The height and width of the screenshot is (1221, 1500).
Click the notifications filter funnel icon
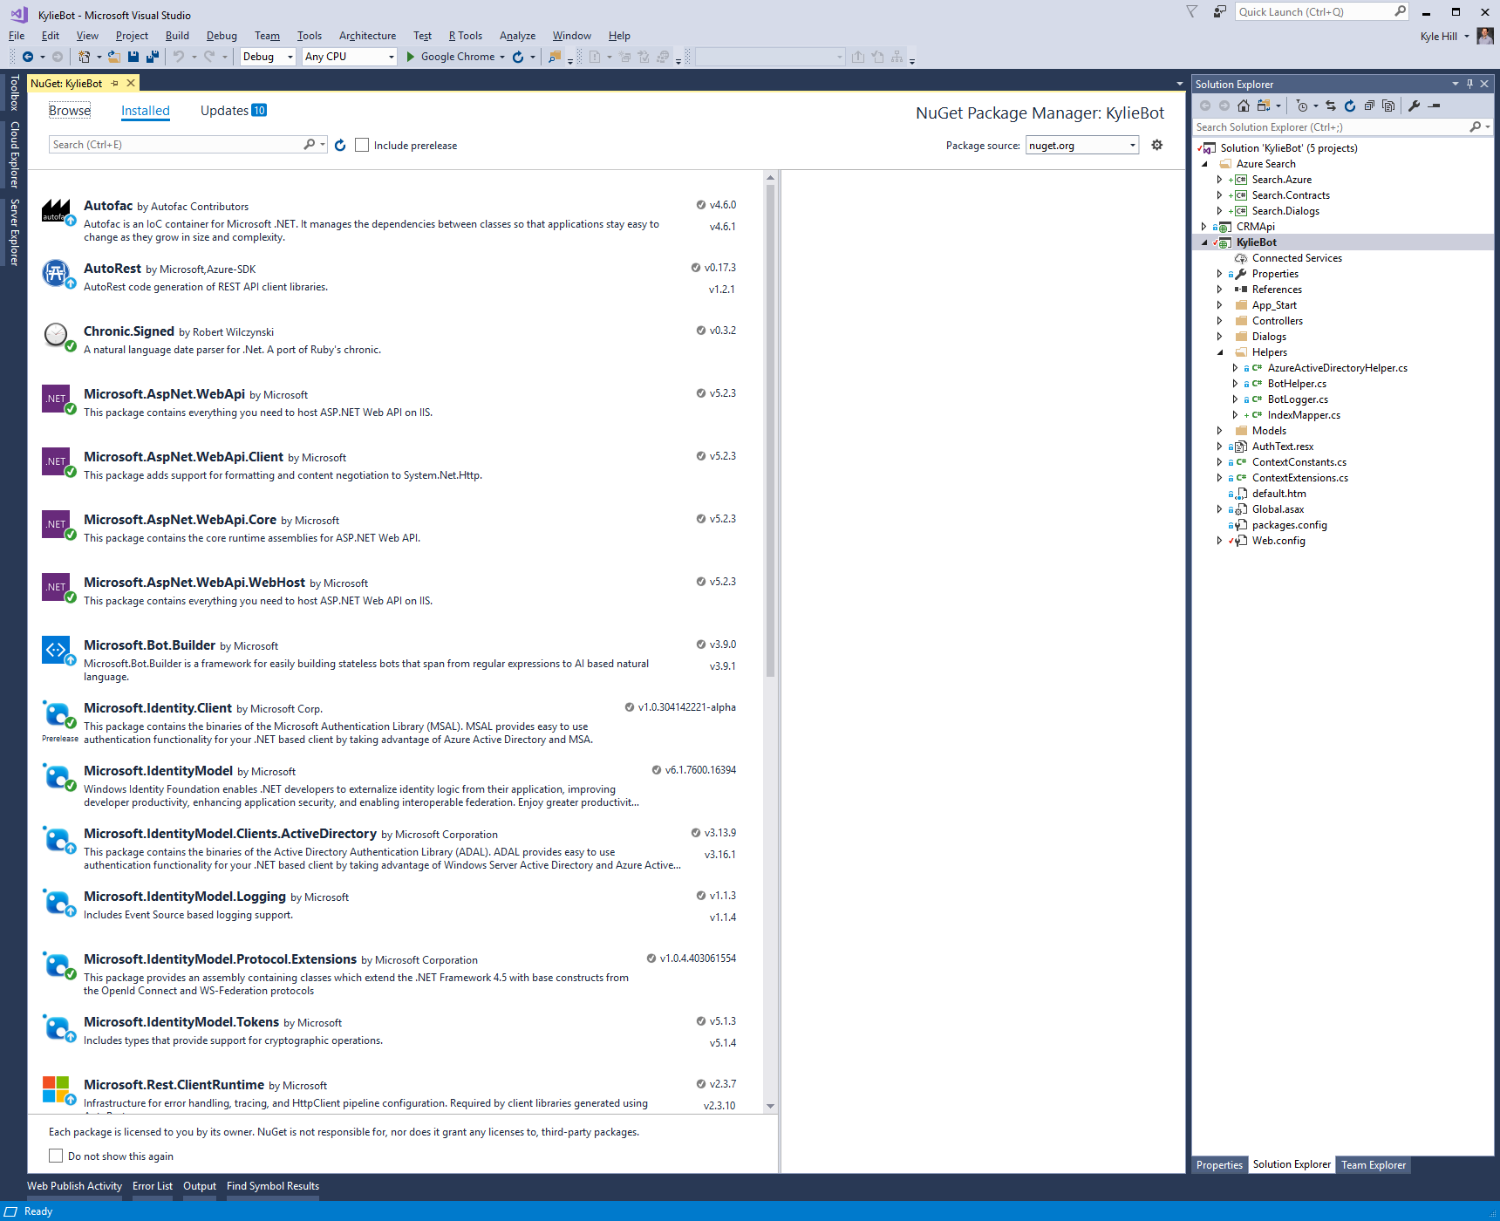click(x=1191, y=12)
